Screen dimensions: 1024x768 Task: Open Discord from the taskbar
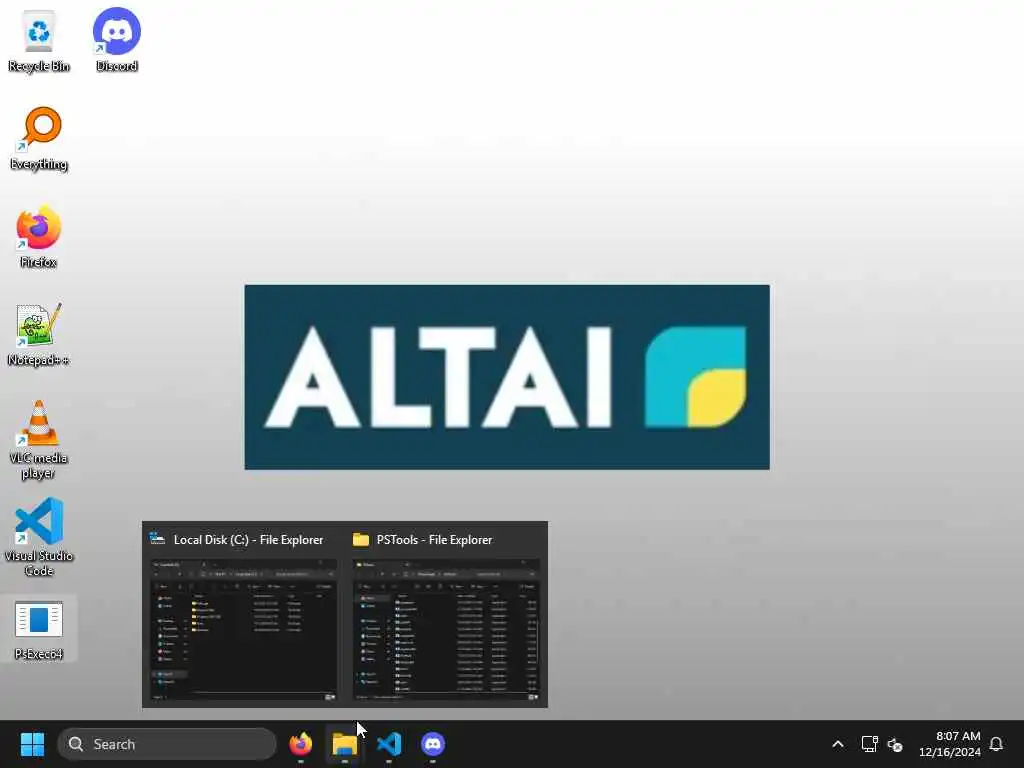click(x=432, y=744)
